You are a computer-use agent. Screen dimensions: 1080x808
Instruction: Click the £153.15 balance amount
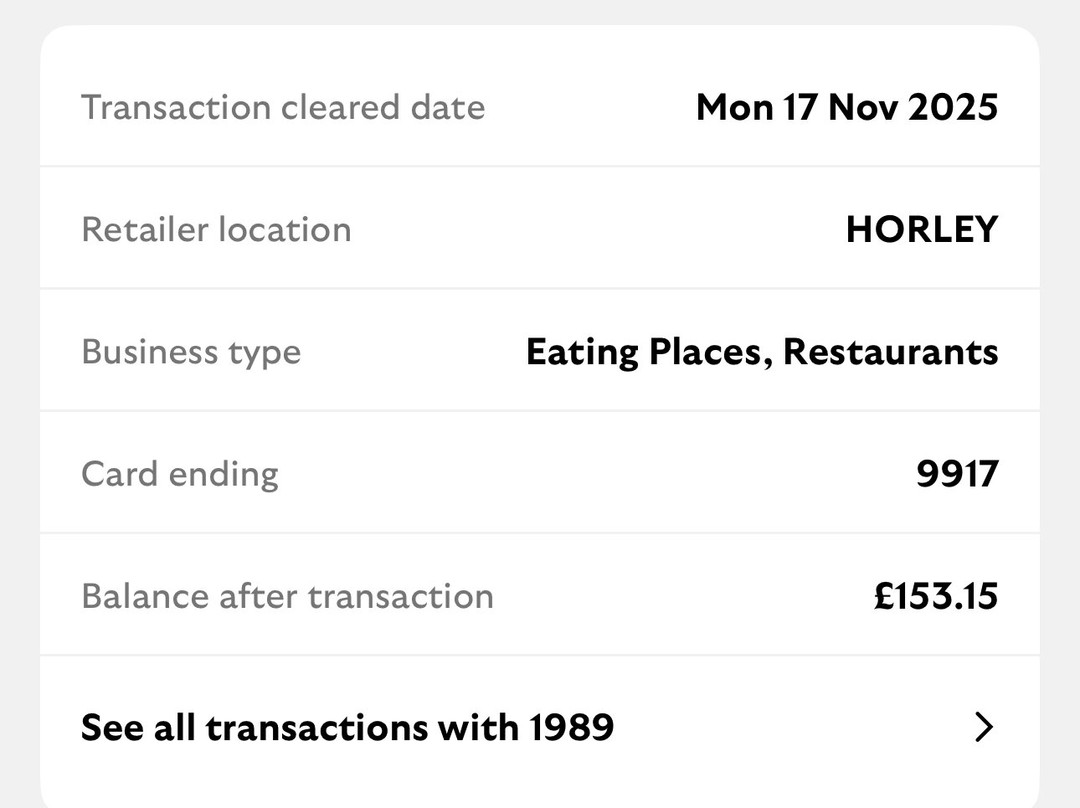tap(935, 596)
